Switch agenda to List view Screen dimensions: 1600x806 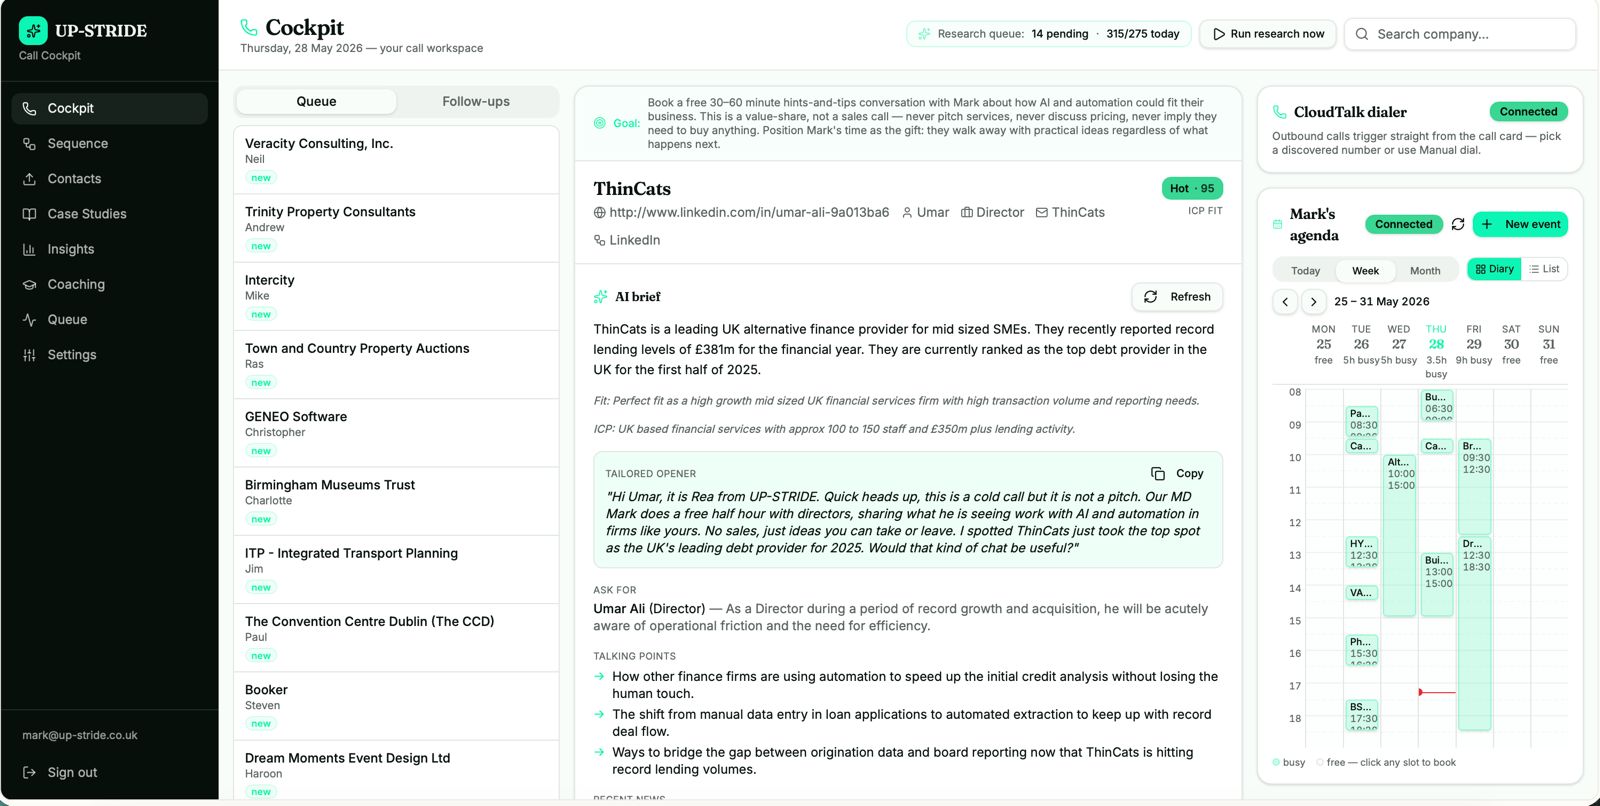1544,269
